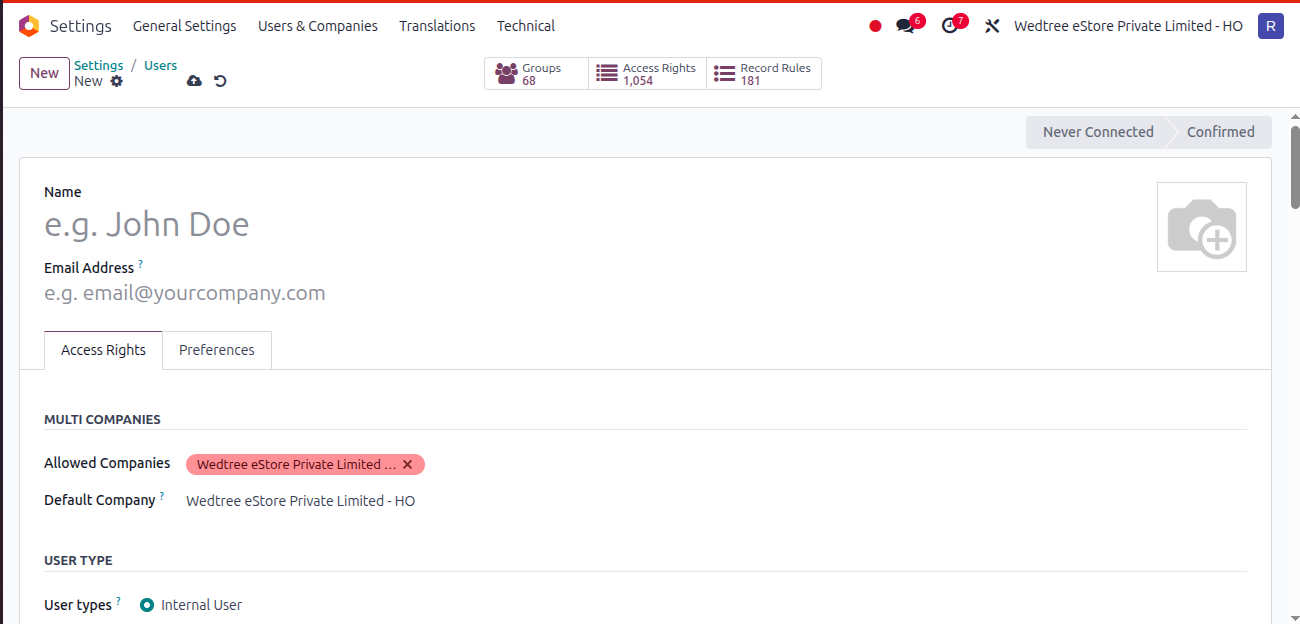Switch to the Access Rights tab
Viewport: 1300px width, 624px height.
point(103,350)
